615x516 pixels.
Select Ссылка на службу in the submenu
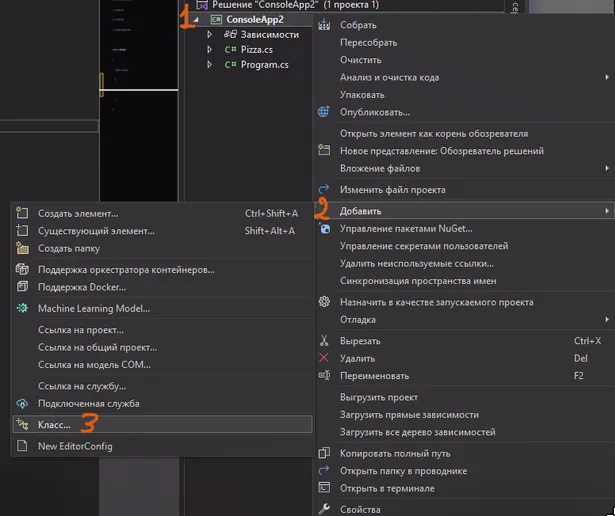(x=82, y=386)
